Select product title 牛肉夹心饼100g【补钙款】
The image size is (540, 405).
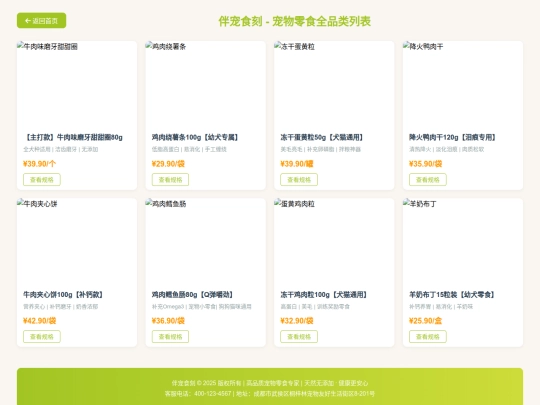[63, 295]
